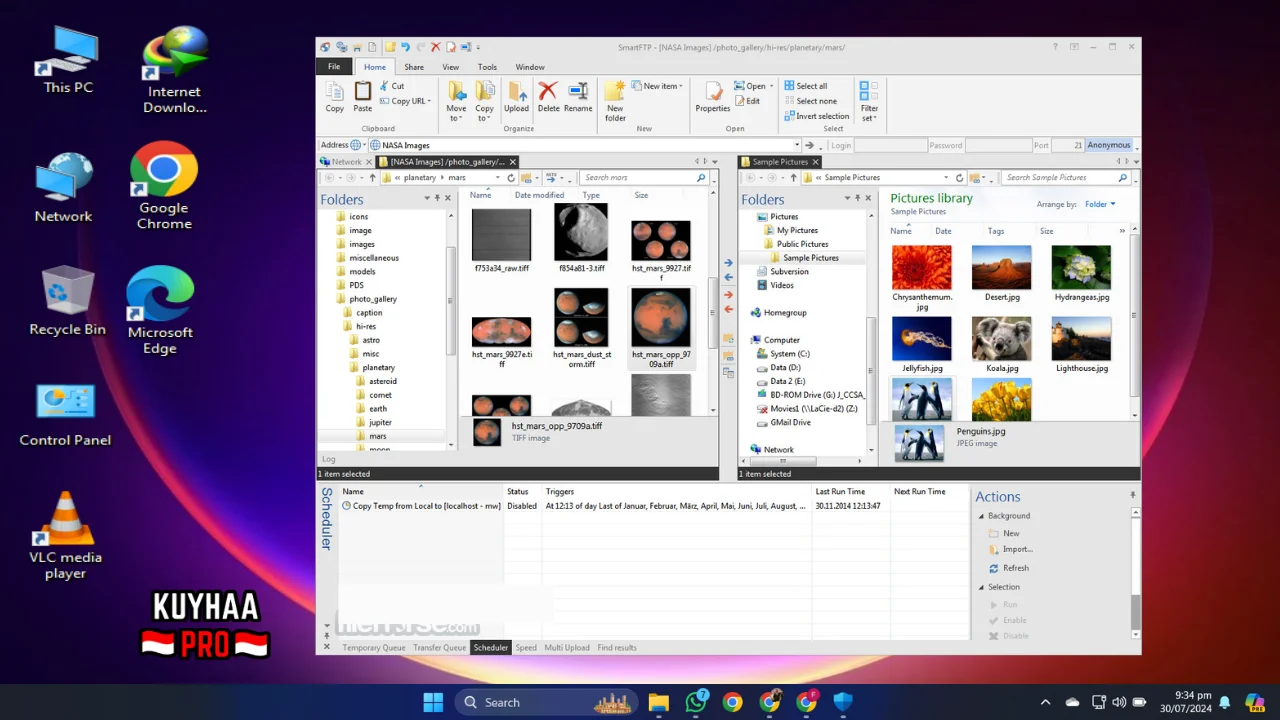Close the NASA Images photo_gallery tab
This screenshot has width=1280, height=720.
pyautogui.click(x=513, y=162)
